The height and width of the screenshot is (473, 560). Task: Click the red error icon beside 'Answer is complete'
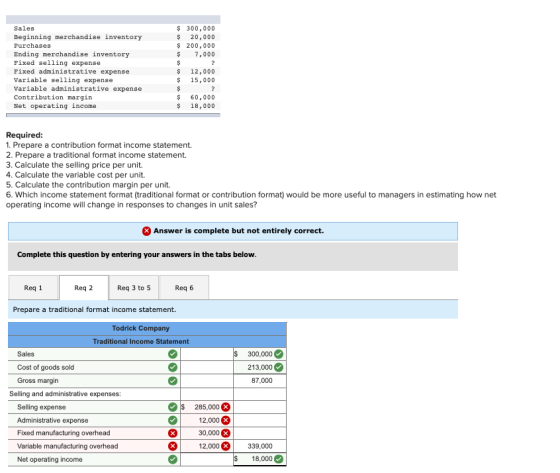pos(146,231)
